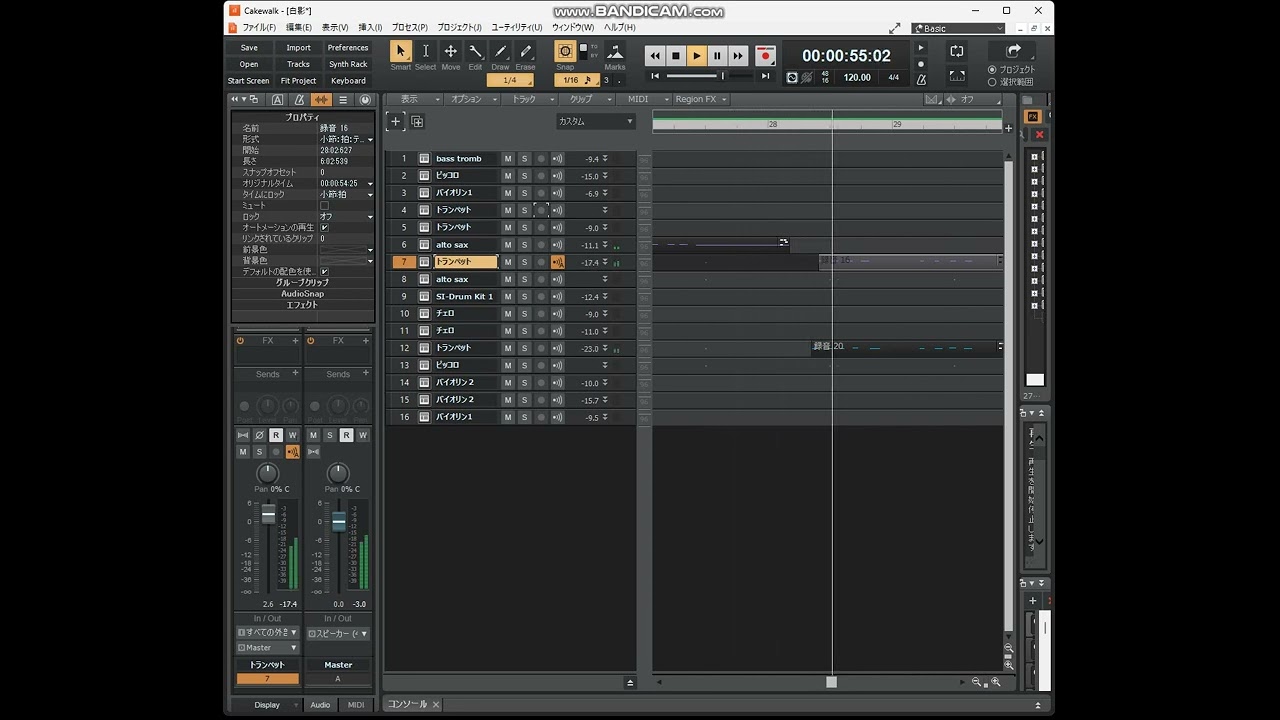Viewport: 1280px width, 720px height.
Task: Select the プロジェクト radio button
Action: click(x=992, y=69)
